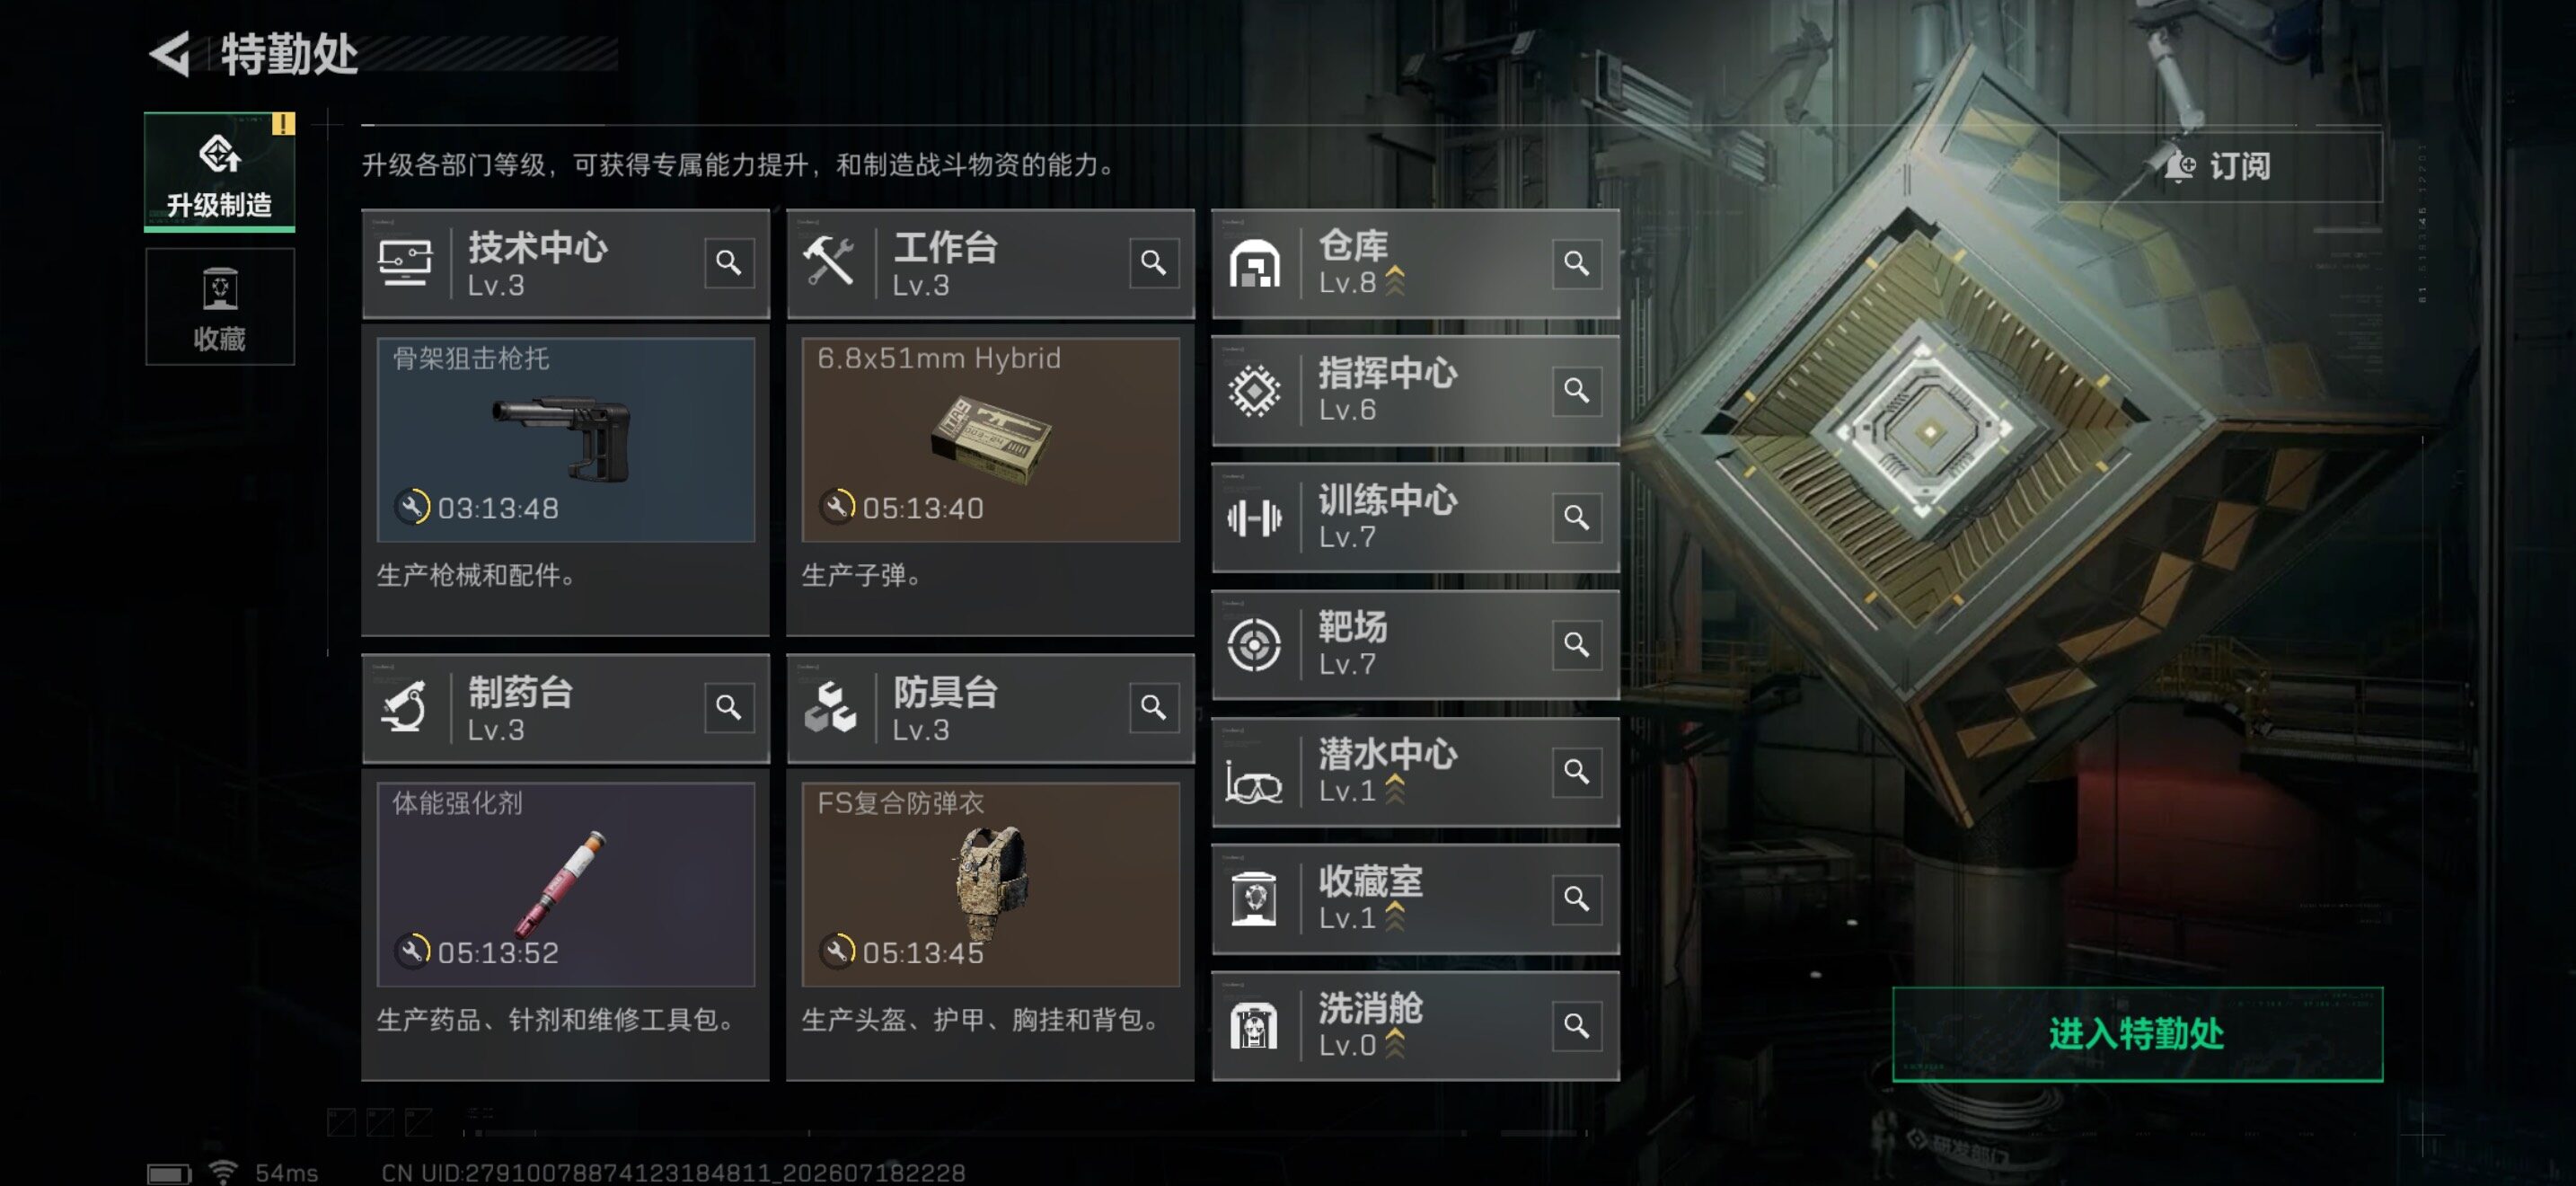This screenshot has height=1186, width=2576.
Task: Go back using the arrow beside 特勤处
Action: pyautogui.click(x=171, y=54)
